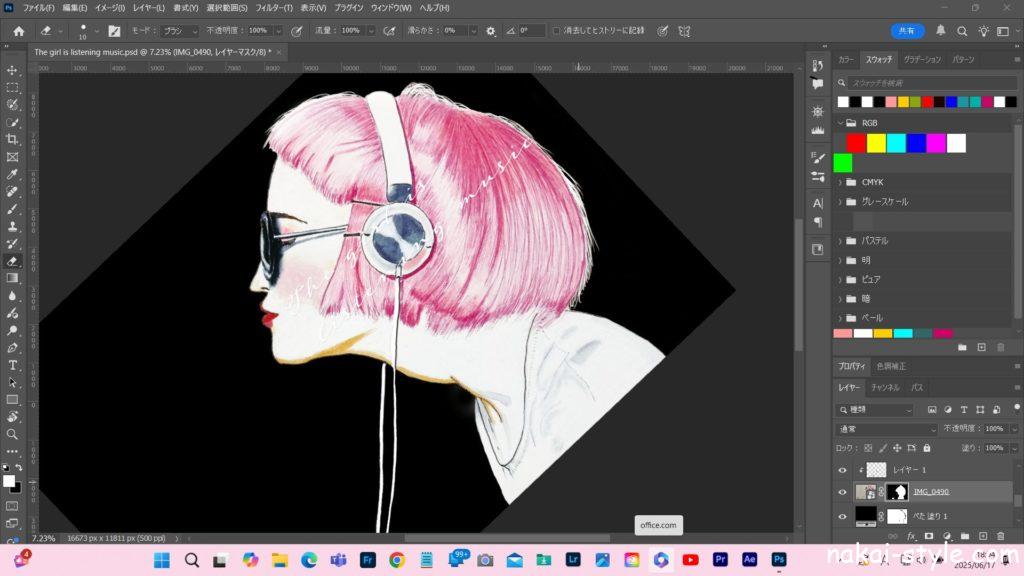Enable 消去してヒストリーに記録 checkbox
The image size is (1024, 576).
point(556,31)
